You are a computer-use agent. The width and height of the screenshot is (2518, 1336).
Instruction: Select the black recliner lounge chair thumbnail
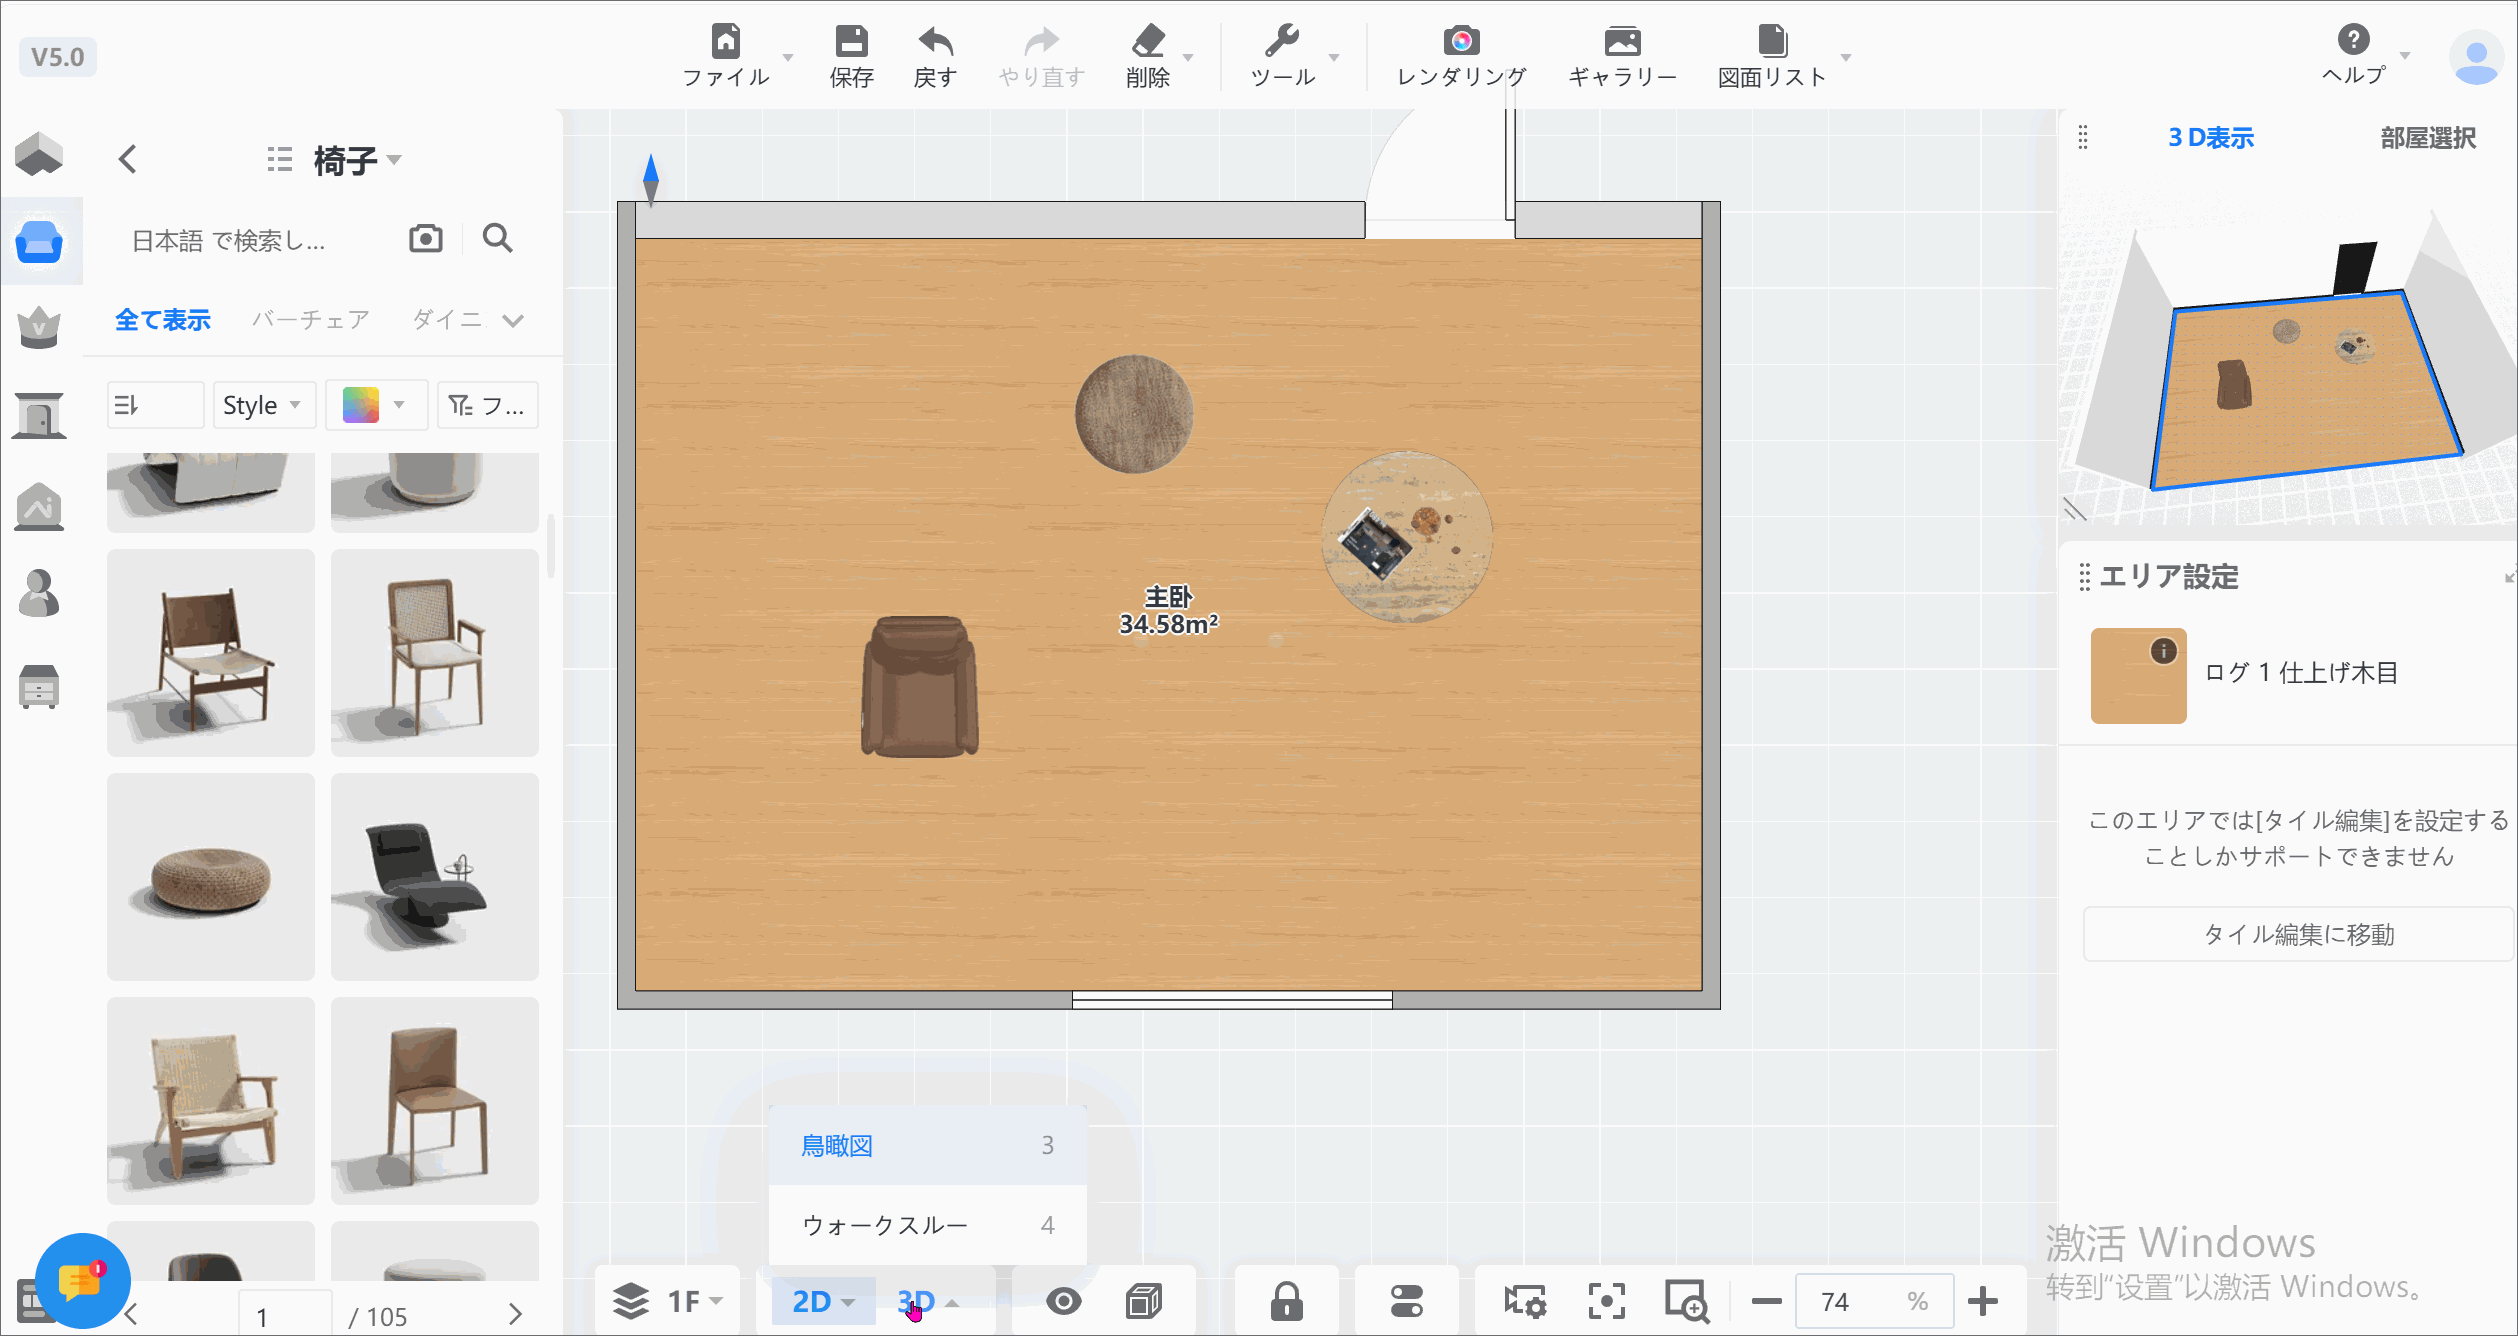[x=435, y=877]
